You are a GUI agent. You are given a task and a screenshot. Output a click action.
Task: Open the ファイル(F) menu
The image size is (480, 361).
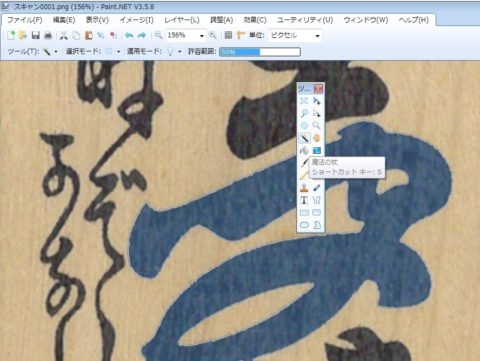[x=25, y=20]
